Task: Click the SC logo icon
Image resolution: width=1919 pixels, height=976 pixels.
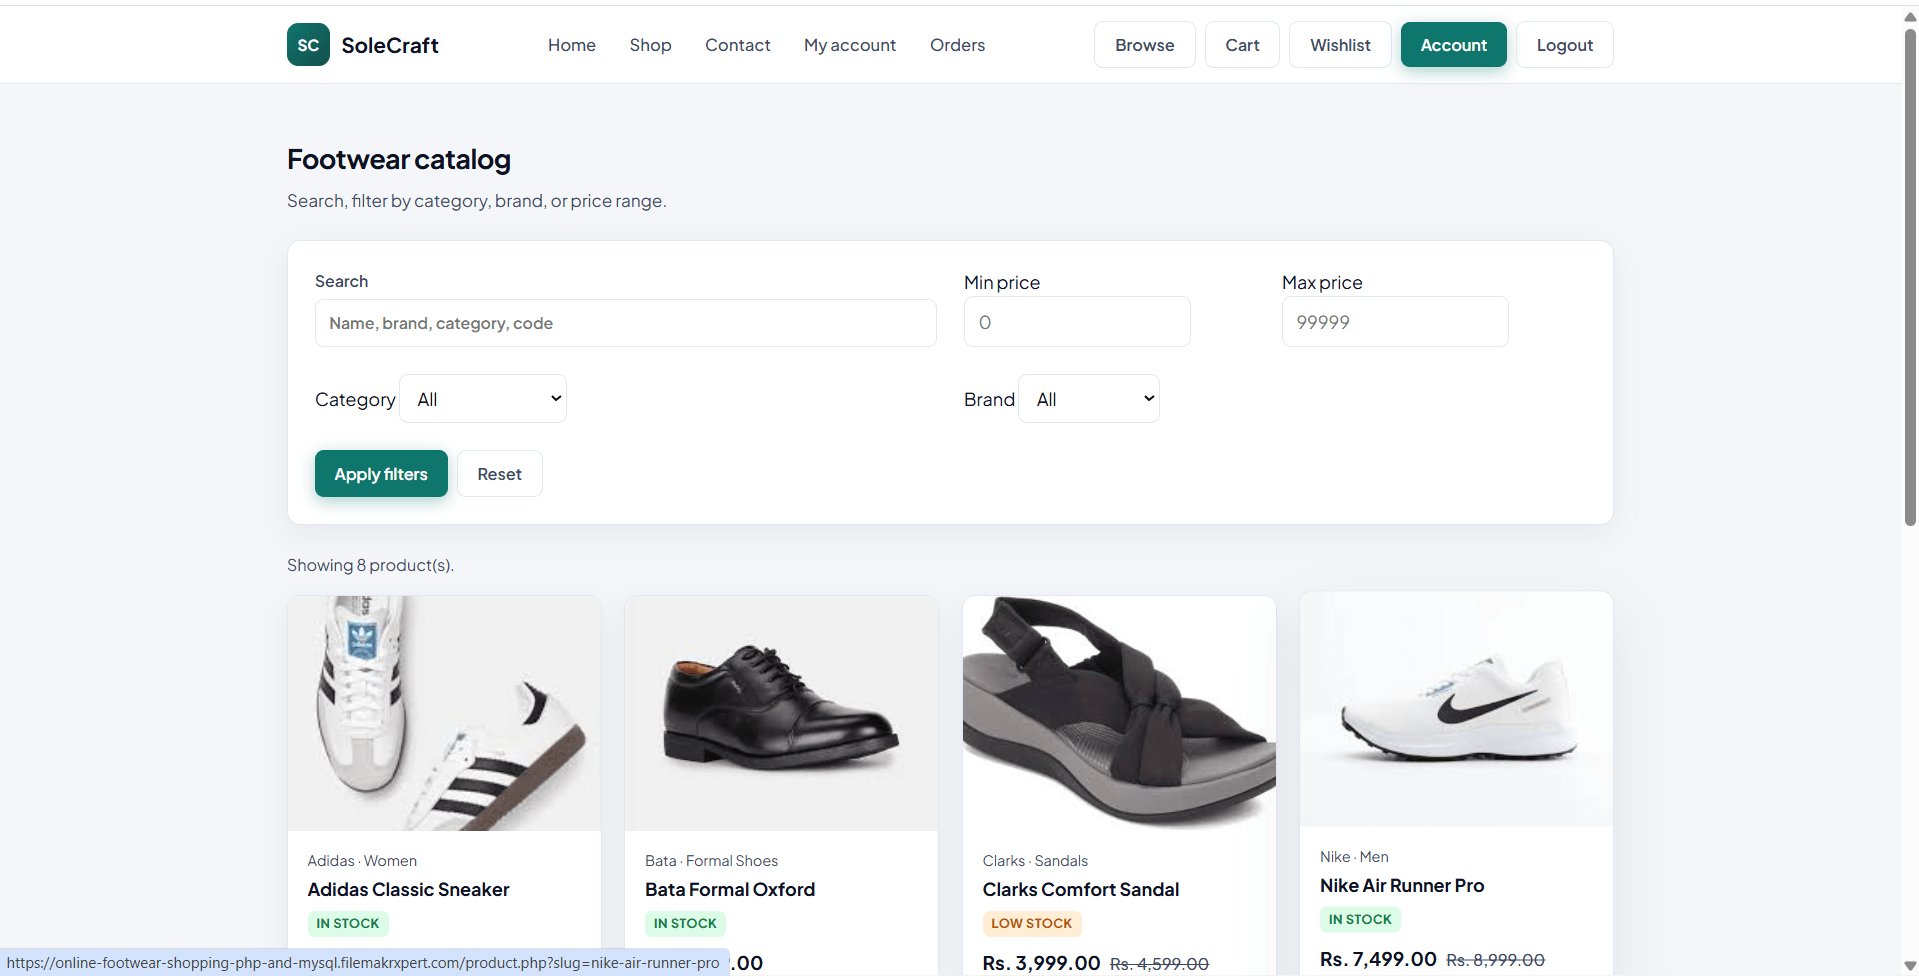Action: [x=308, y=45]
